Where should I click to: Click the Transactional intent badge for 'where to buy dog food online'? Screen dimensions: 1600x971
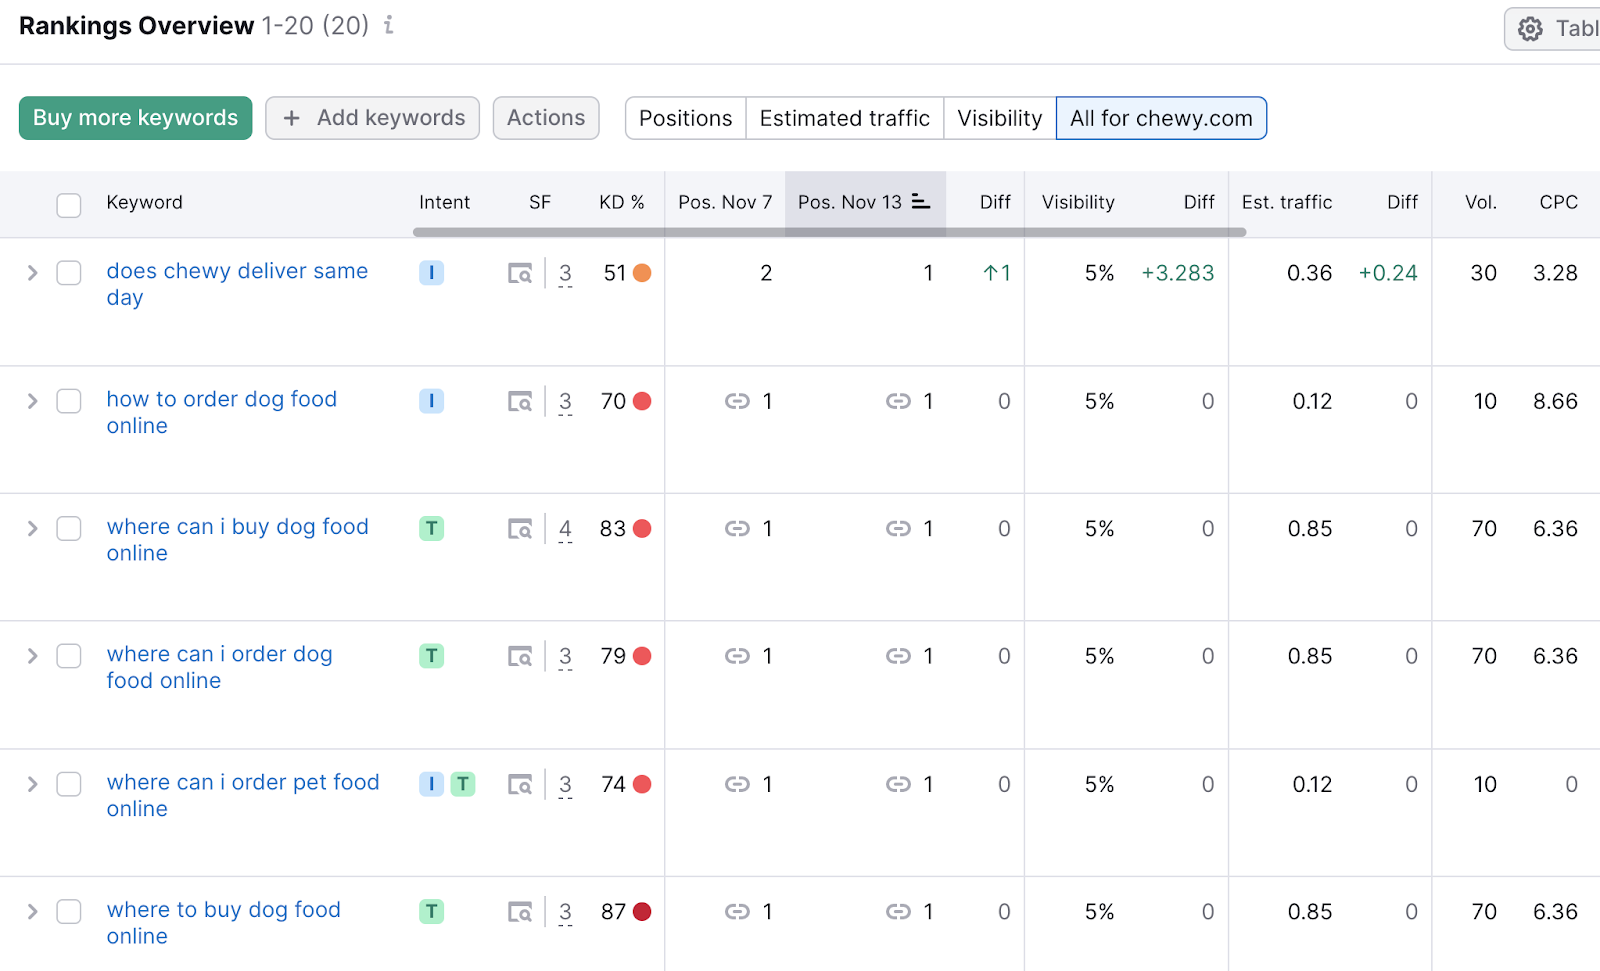(x=431, y=911)
